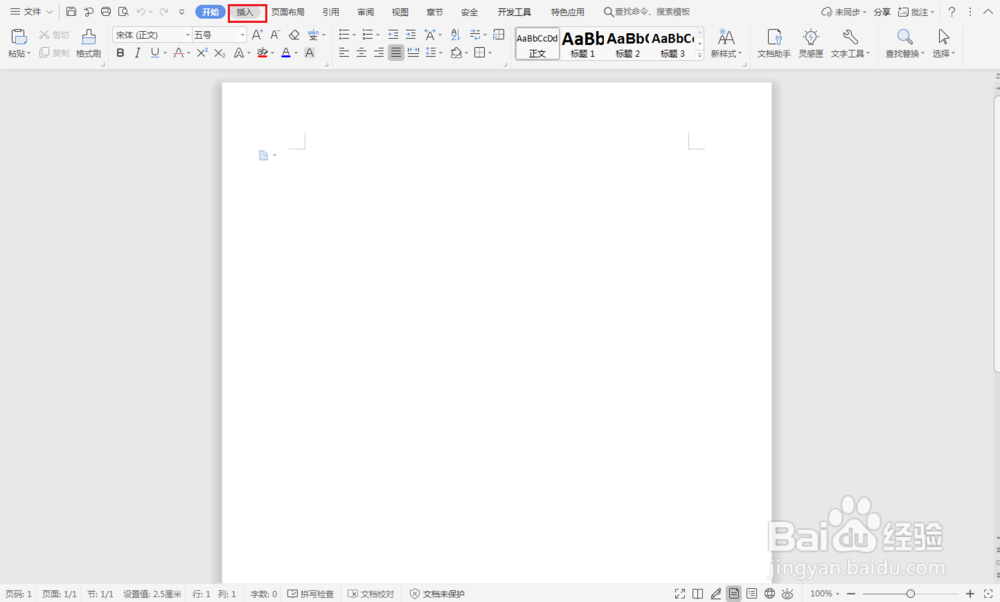Select the Format Painter (格式刷) tool
The height and width of the screenshot is (602, 1000).
tap(89, 43)
